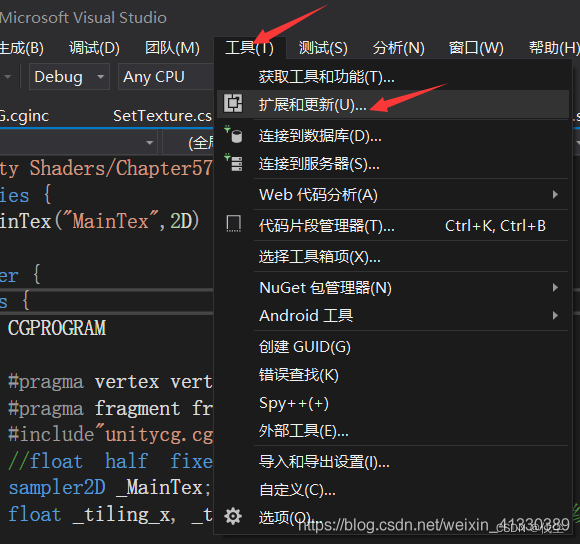Click the CGPROGRAM code line

[x=57, y=328]
